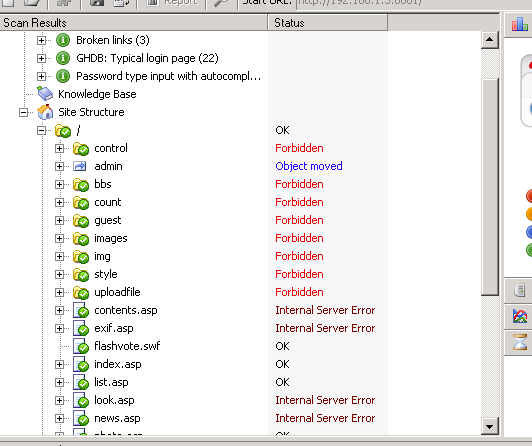This screenshot has width=532, height=446.
Task: Click the control folder icon
Action: pyautogui.click(x=81, y=149)
